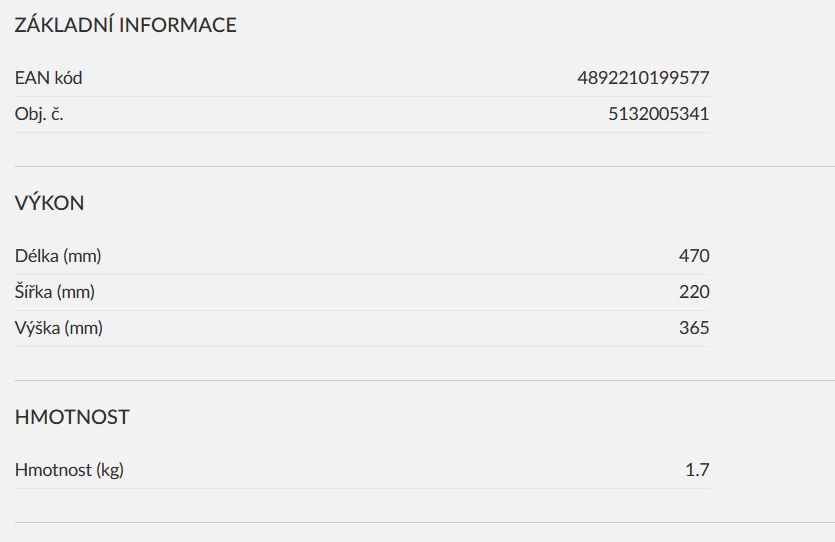
Task: Select the Obj. č. label
Action: (x=39, y=114)
